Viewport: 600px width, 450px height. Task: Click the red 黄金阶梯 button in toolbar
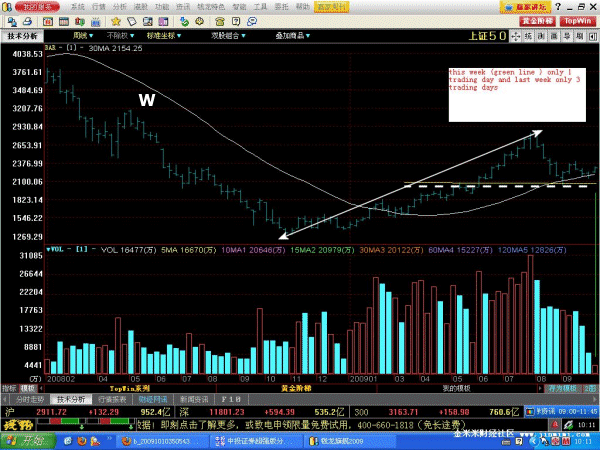pos(538,21)
